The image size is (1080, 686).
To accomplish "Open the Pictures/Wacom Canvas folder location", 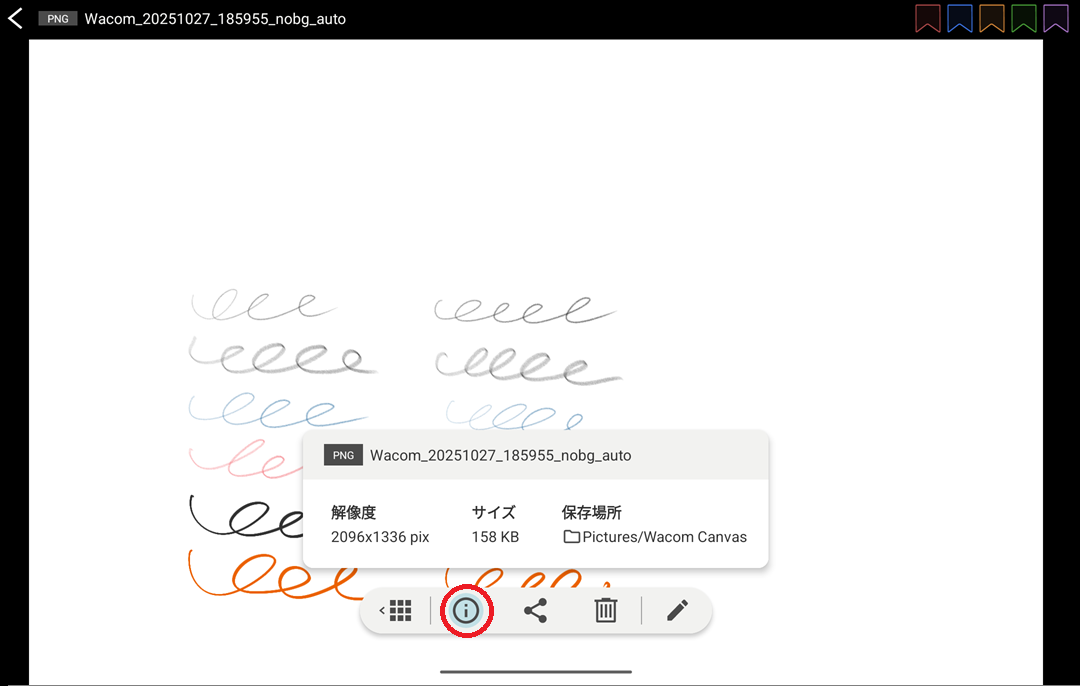I will point(655,537).
